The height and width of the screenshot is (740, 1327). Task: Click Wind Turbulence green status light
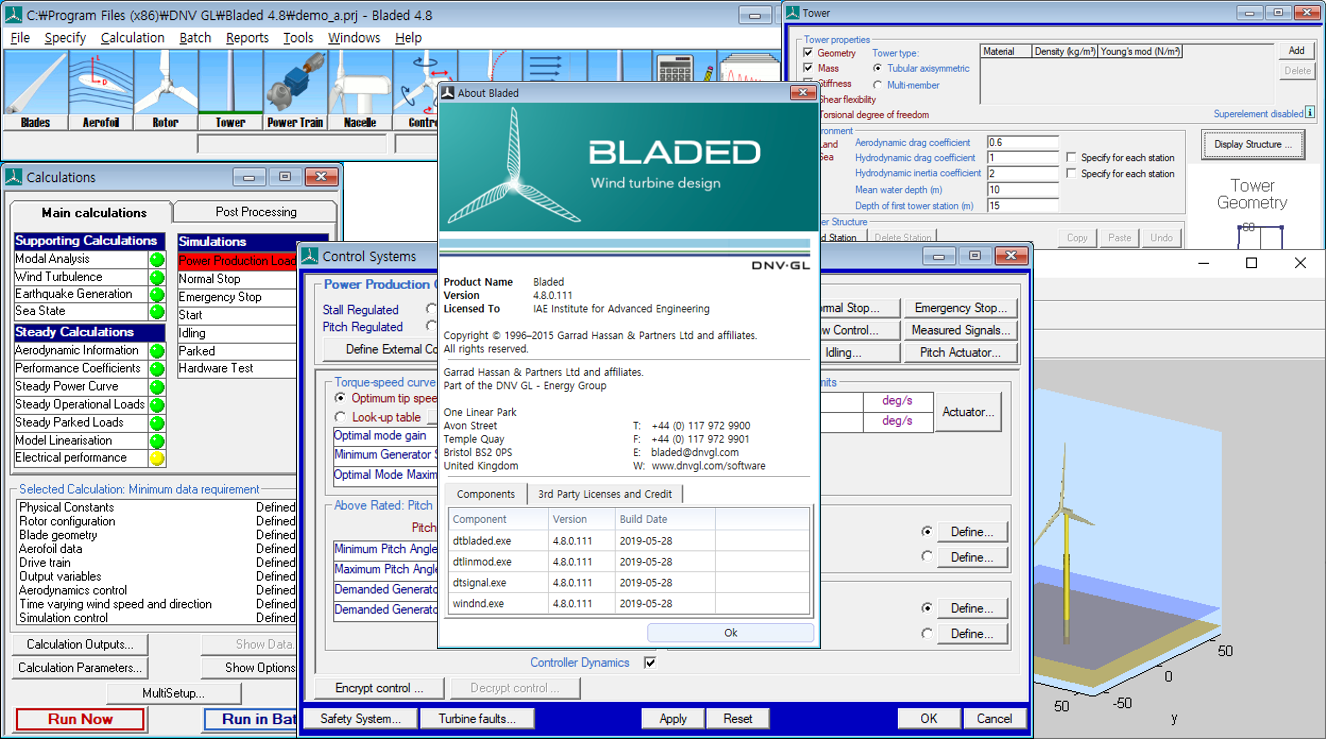(x=157, y=278)
